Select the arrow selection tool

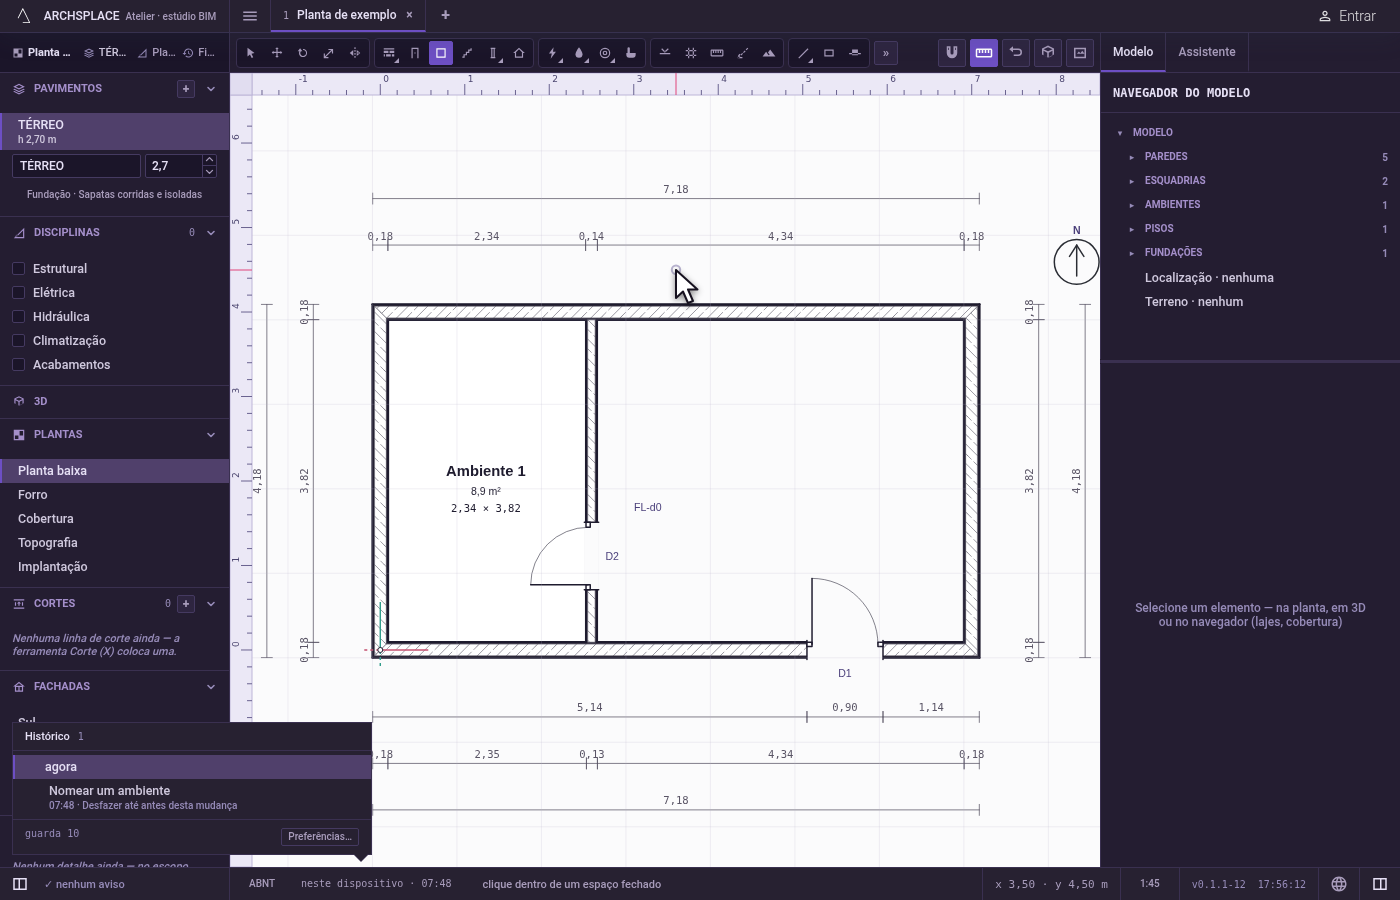tap(251, 53)
